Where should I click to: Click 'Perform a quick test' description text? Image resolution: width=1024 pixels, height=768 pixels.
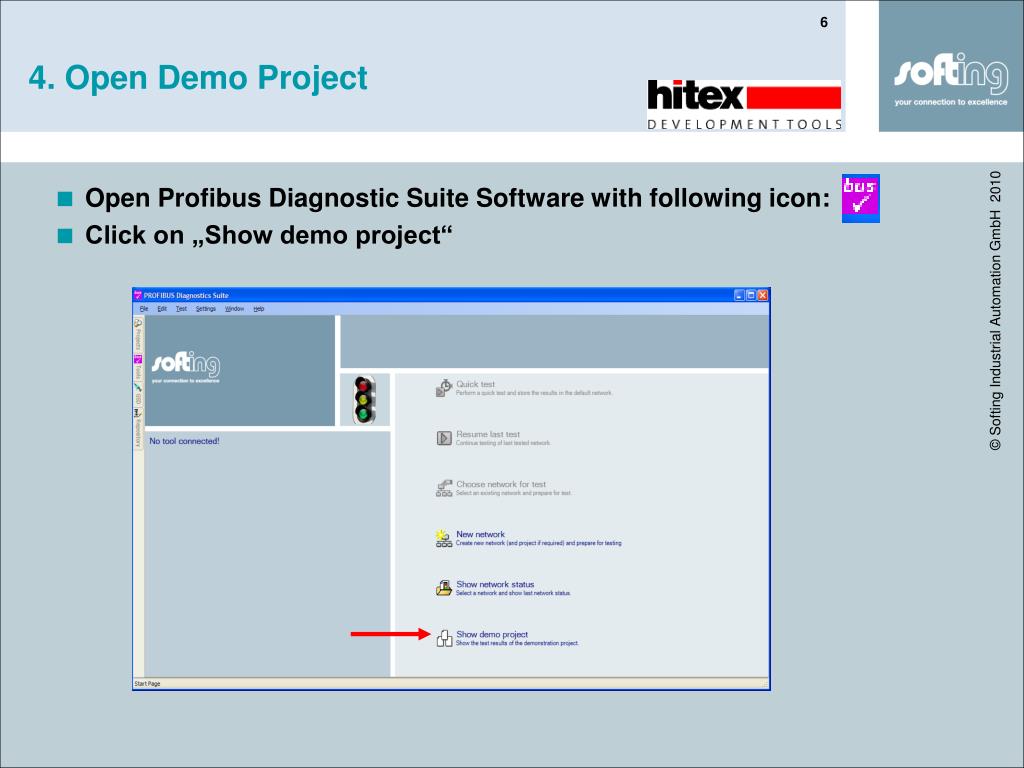click(x=534, y=393)
